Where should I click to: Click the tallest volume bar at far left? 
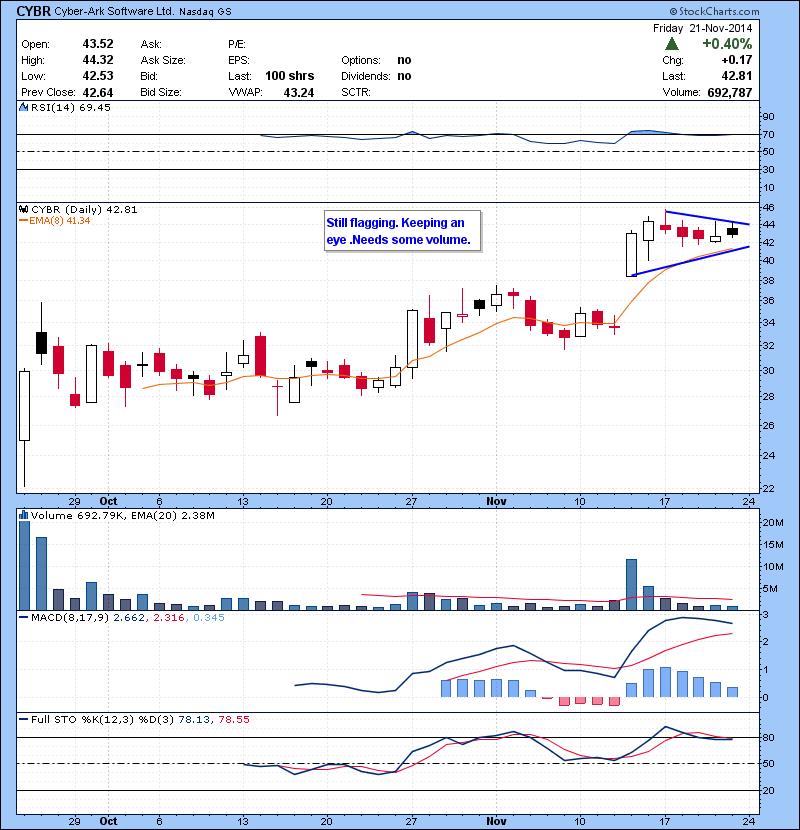tap(24, 565)
